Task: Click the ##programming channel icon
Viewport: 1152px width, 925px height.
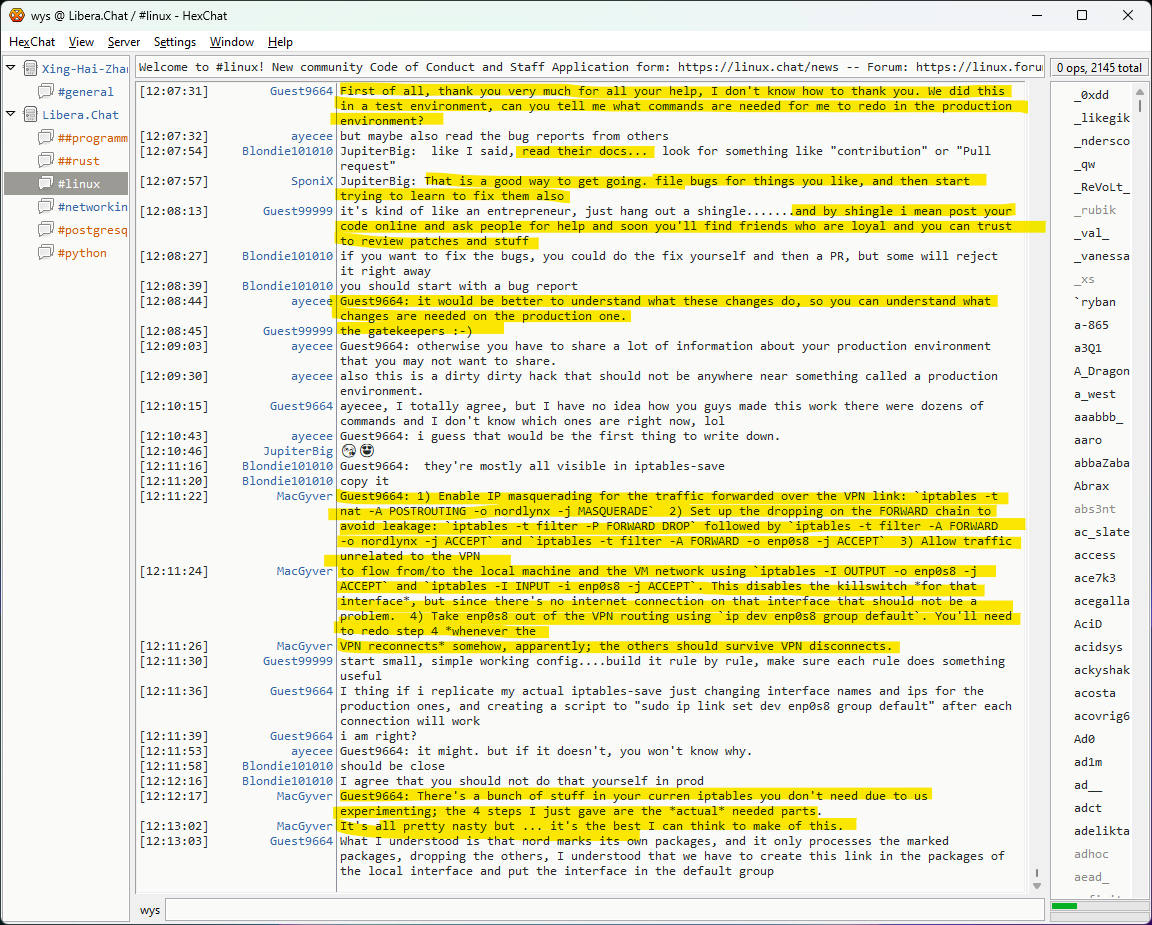Action: pos(46,138)
